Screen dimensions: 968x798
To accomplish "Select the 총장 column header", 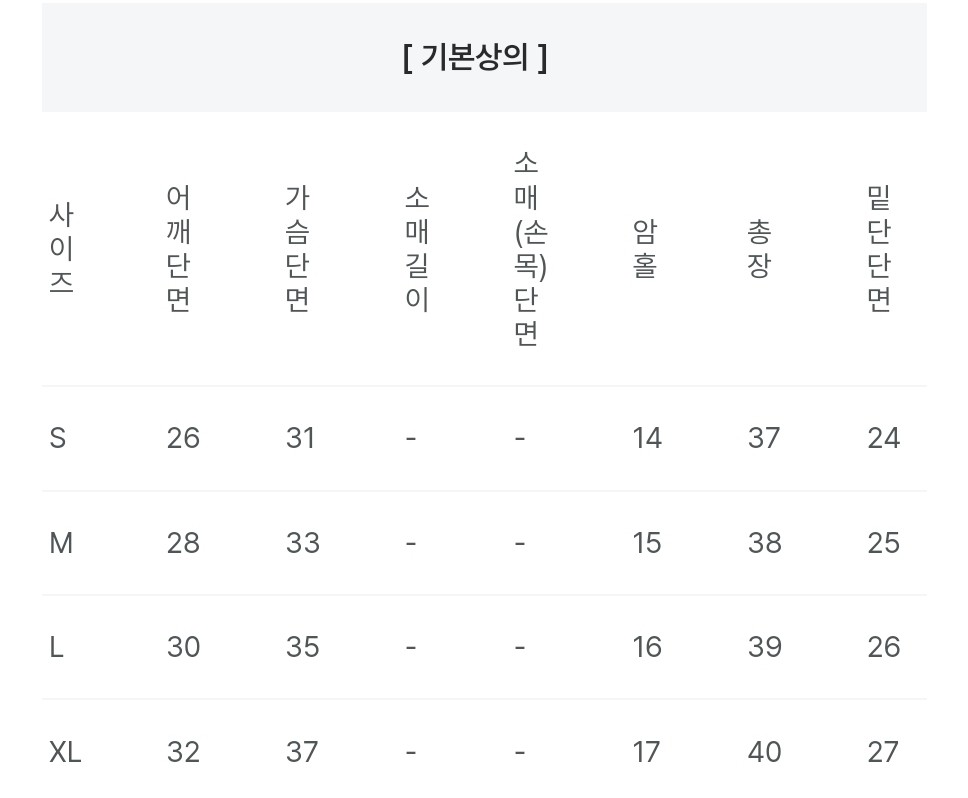I will [x=759, y=248].
